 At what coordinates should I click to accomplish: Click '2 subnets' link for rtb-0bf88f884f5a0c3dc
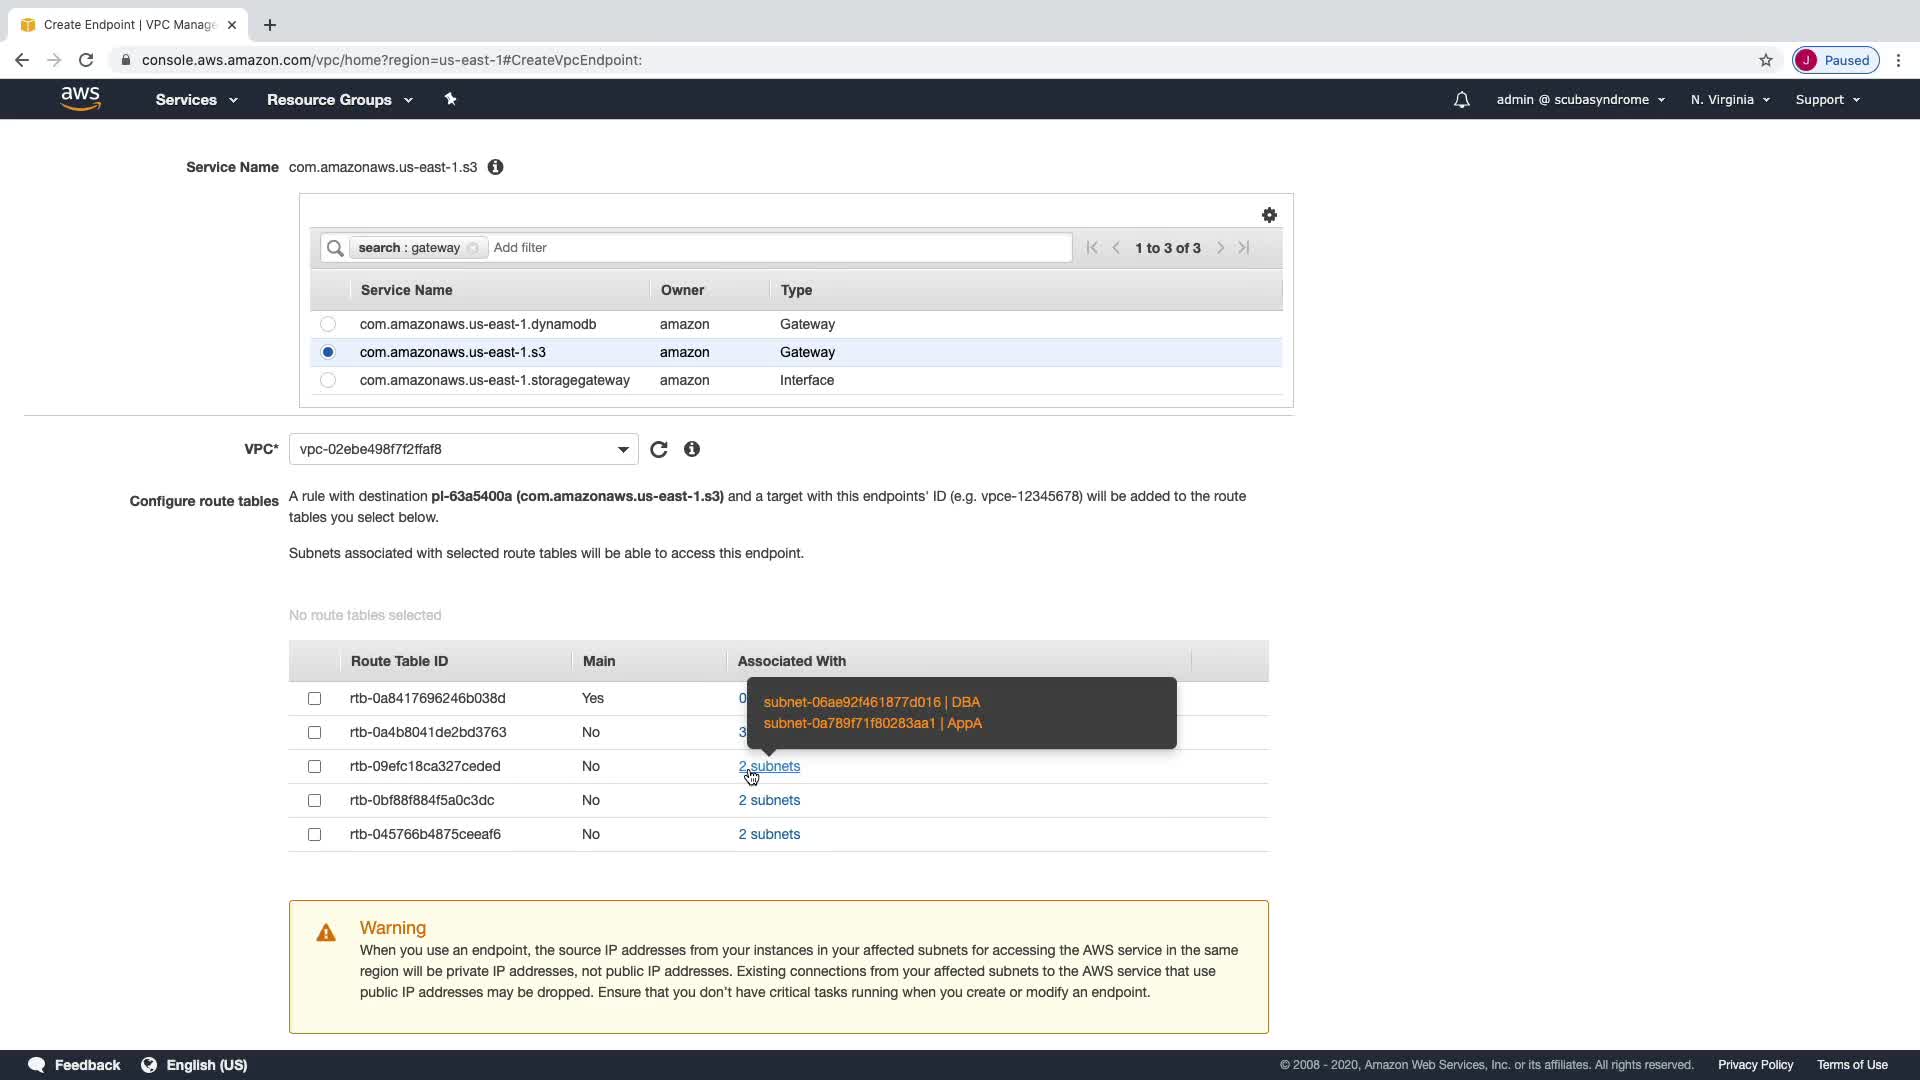coord(769,800)
